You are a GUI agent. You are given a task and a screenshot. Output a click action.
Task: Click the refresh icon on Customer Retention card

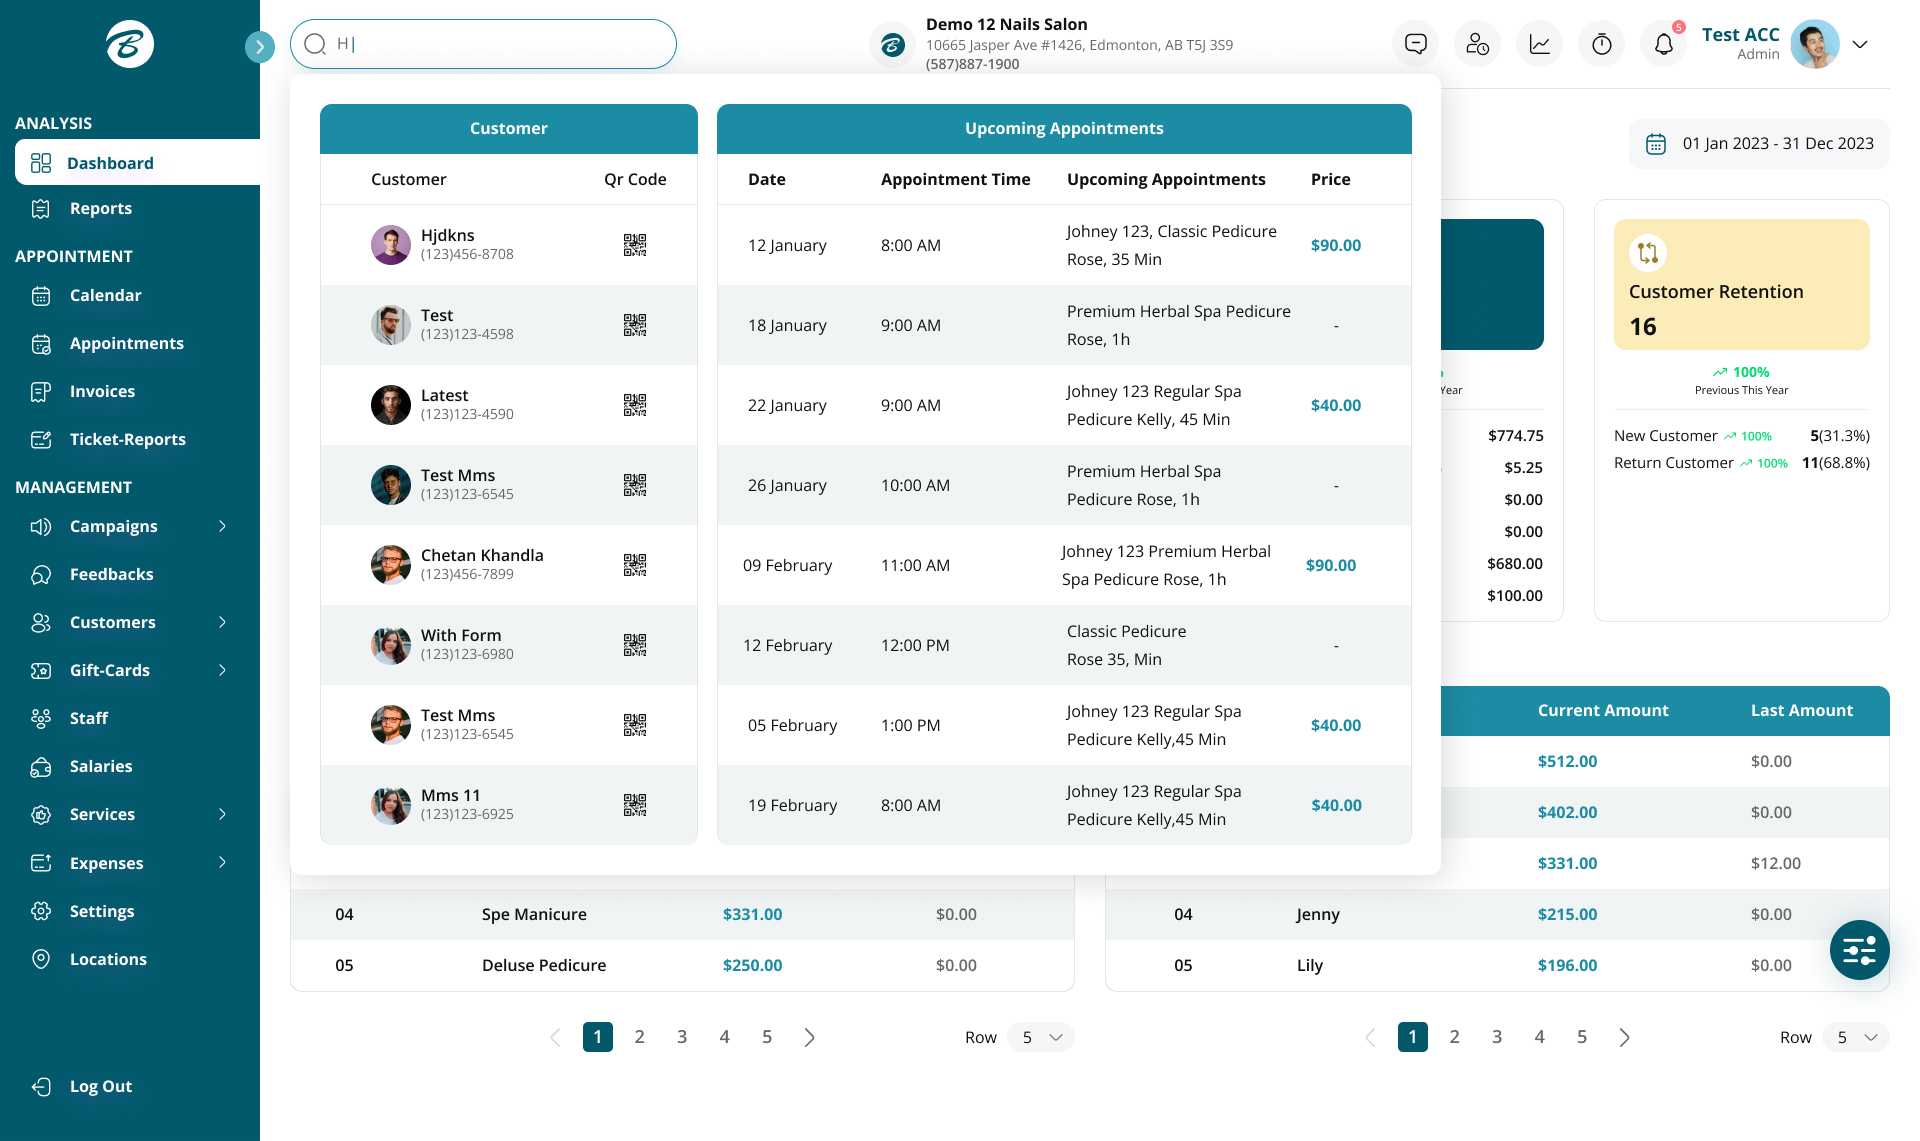tap(1649, 252)
